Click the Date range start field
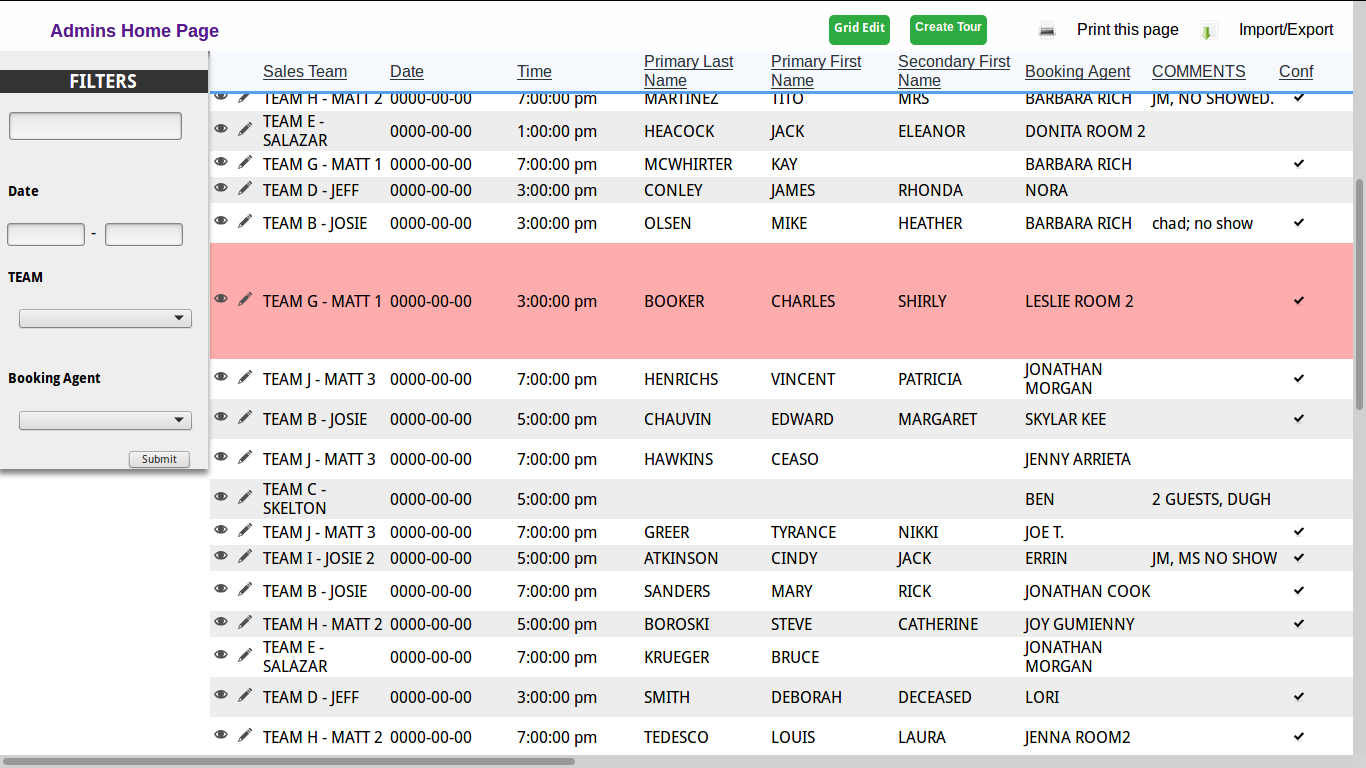Screen dimensions: 1366x768 [x=46, y=235]
